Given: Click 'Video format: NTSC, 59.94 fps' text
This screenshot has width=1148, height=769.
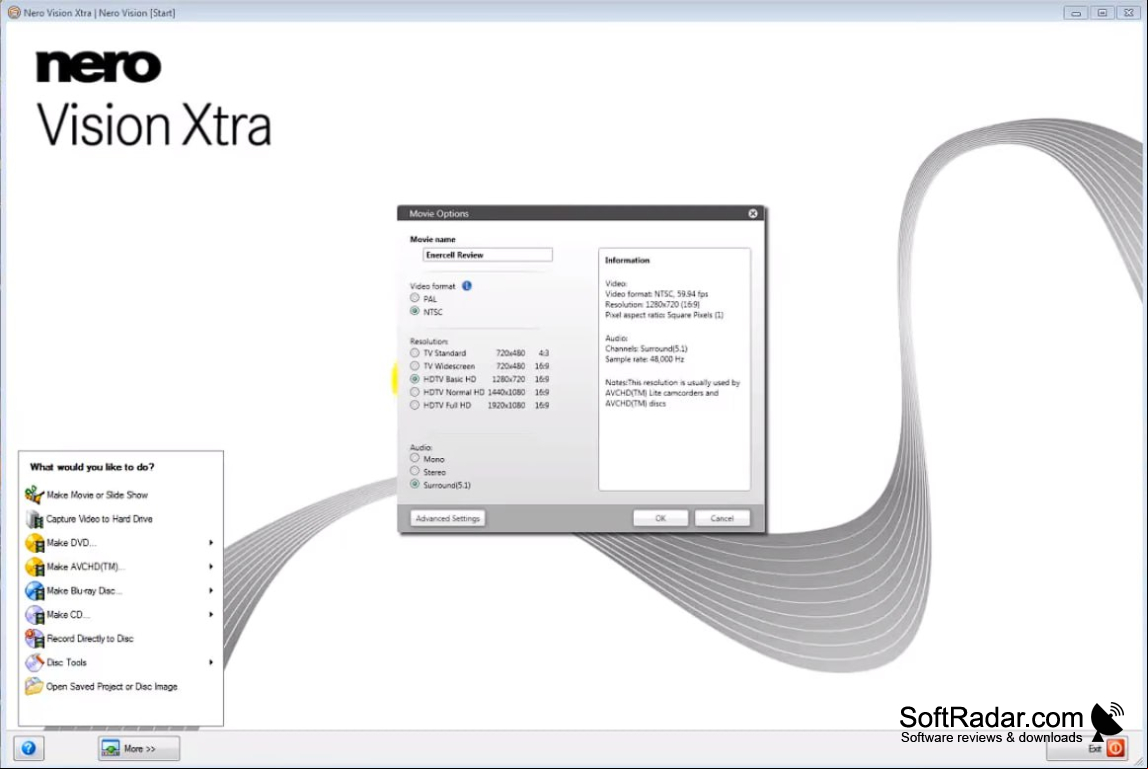Looking at the screenshot, I should [x=657, y=294].
